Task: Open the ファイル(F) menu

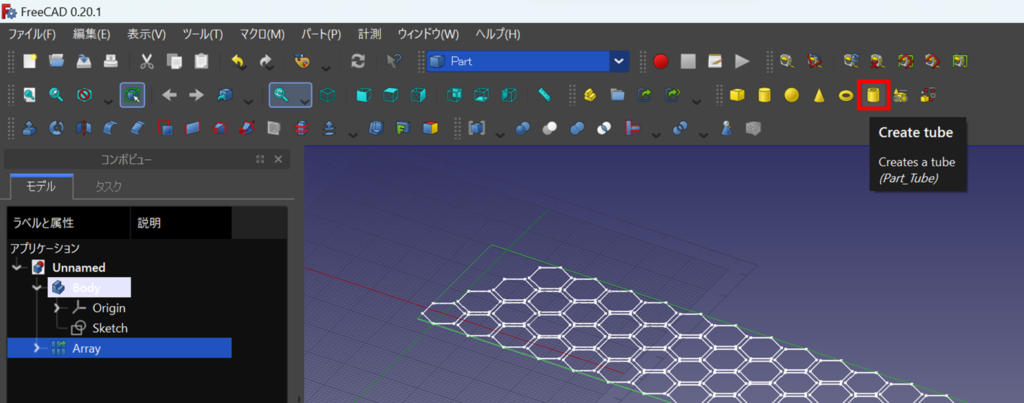Action: tap(32, 35)
